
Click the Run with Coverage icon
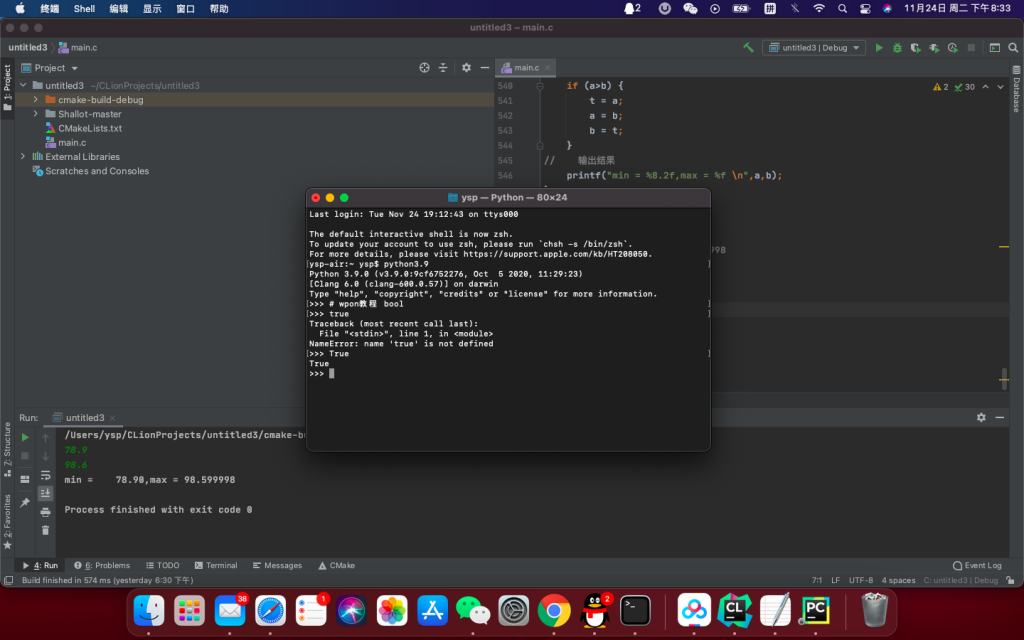pyautogui.click(x=915, y=47)
